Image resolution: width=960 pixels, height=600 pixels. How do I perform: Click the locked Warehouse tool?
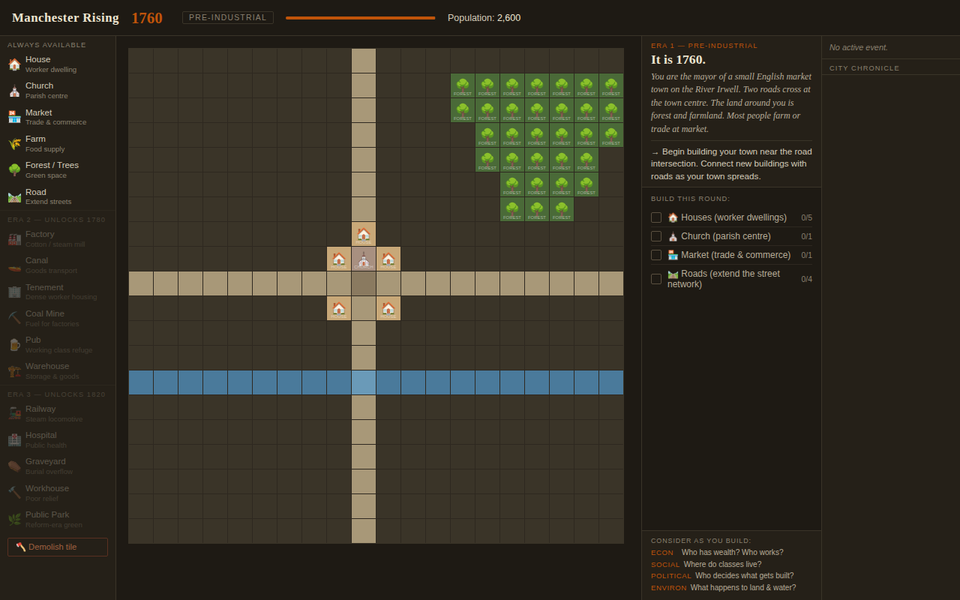click(58, 371)
